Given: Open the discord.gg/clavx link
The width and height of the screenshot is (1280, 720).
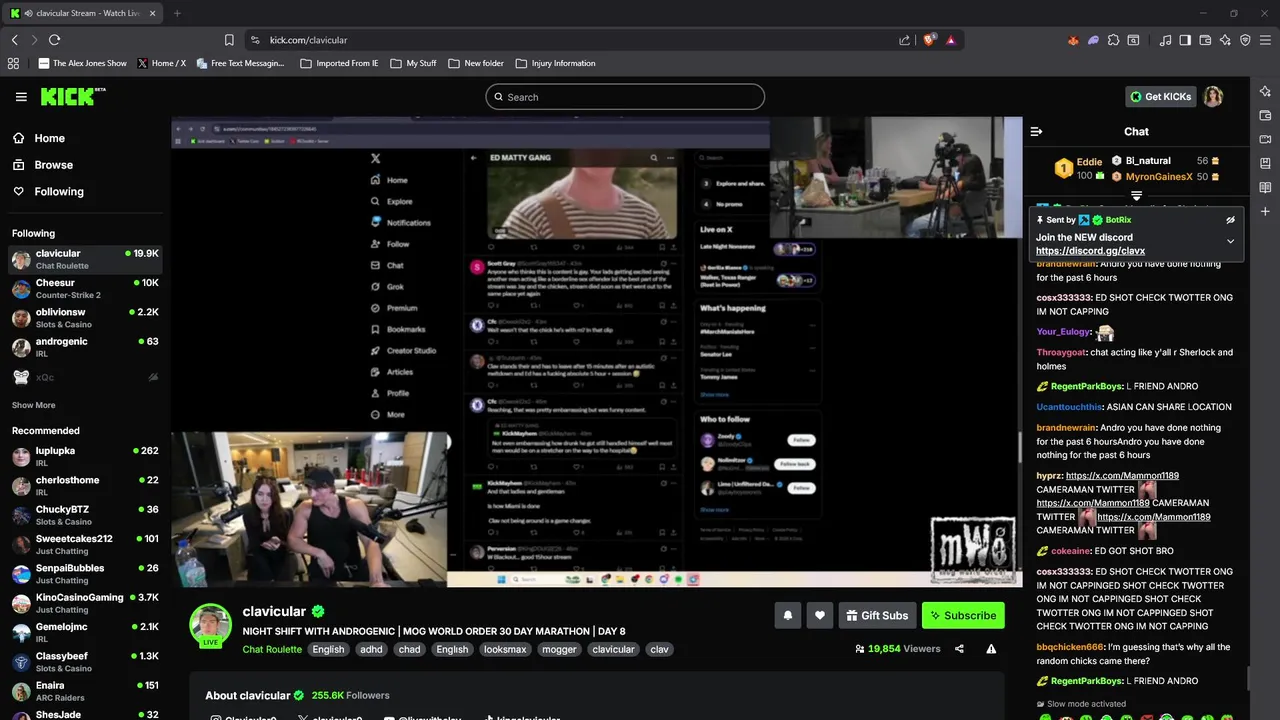Looking at the screenshot, I should point(1090,251).
